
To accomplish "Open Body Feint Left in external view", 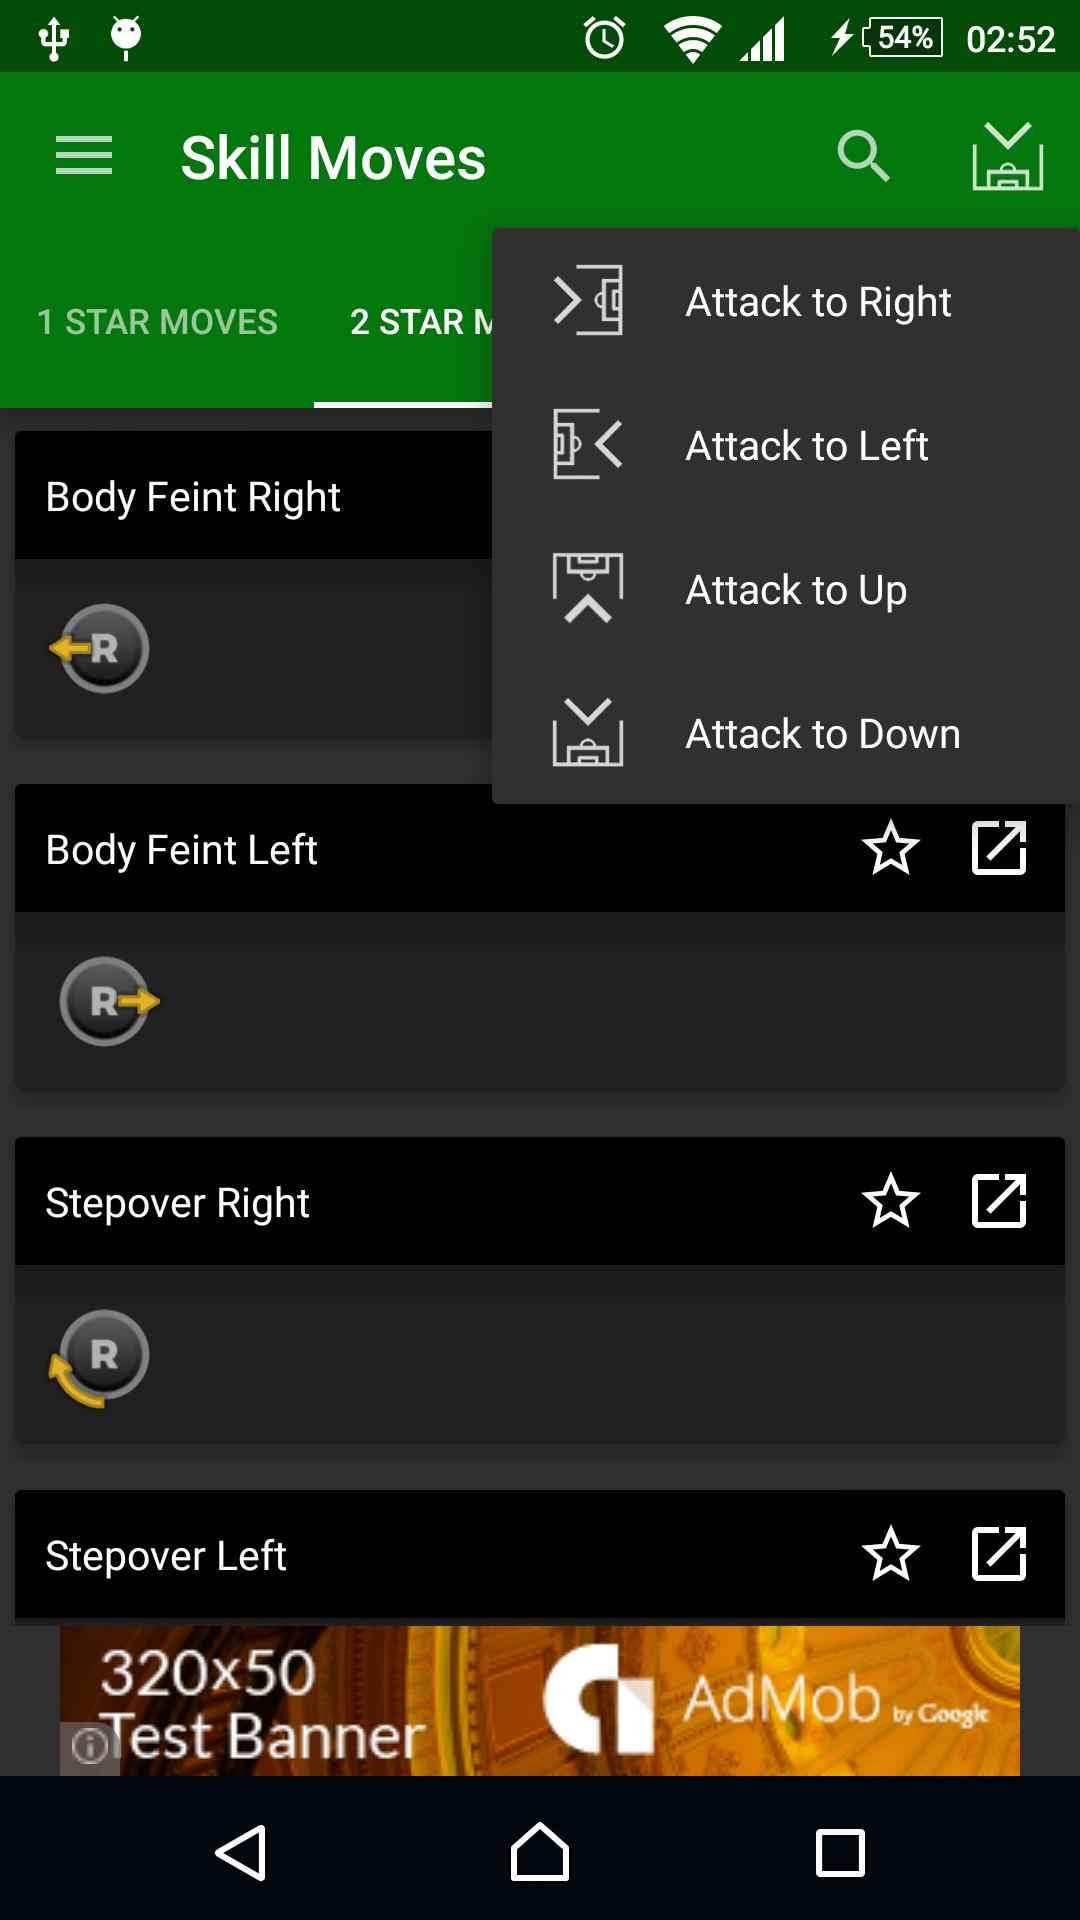I will tap(999, 848).
